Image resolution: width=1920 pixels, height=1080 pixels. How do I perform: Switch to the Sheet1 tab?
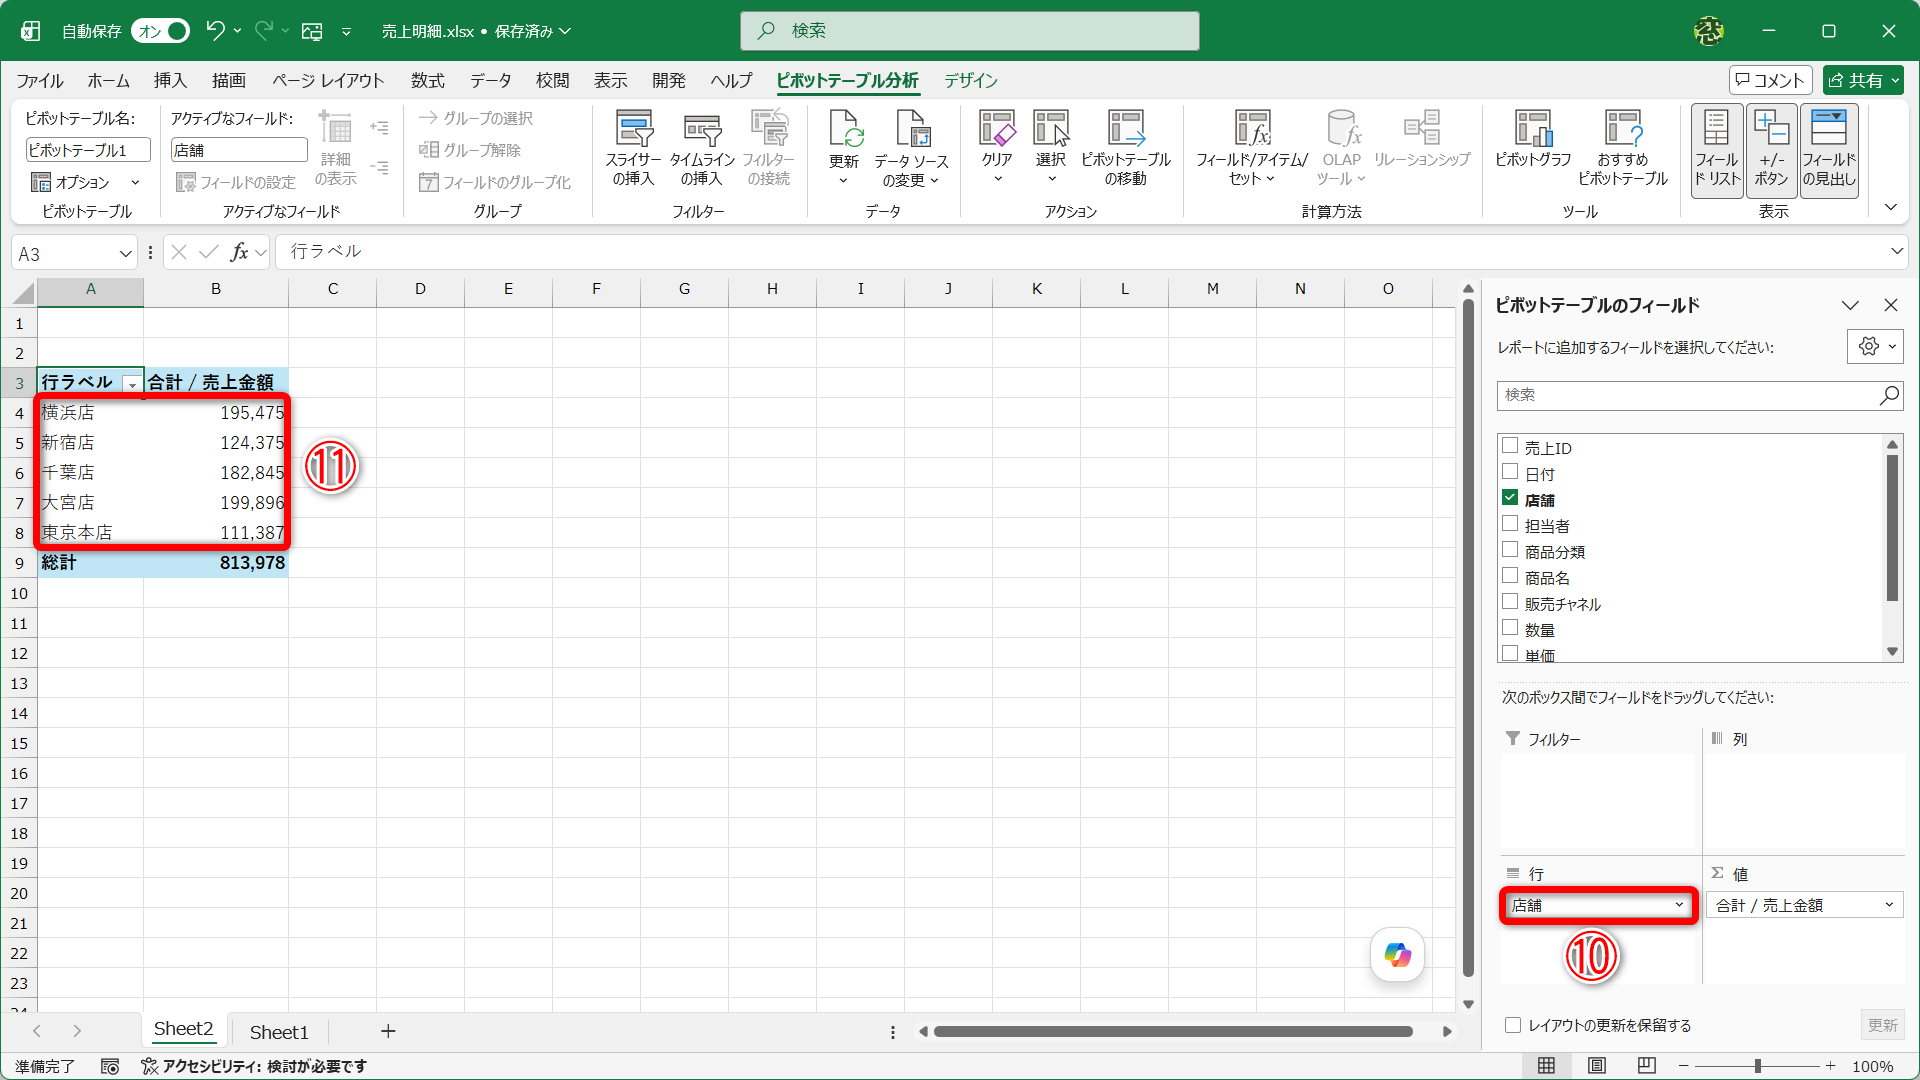pyautogui.click(x=279, y=1032)
